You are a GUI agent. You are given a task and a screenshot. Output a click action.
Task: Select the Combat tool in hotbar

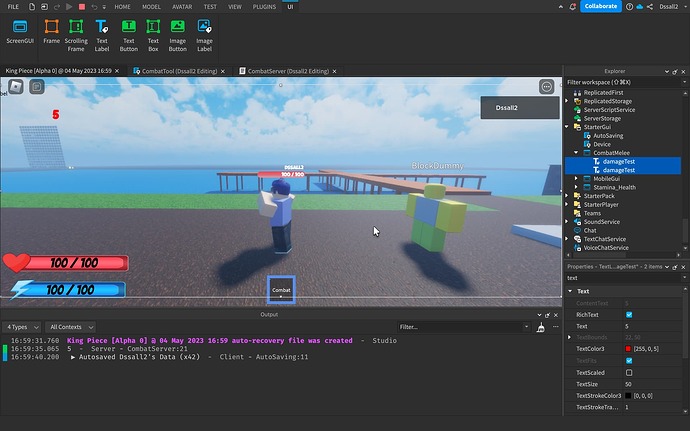(x=281, y=290)
